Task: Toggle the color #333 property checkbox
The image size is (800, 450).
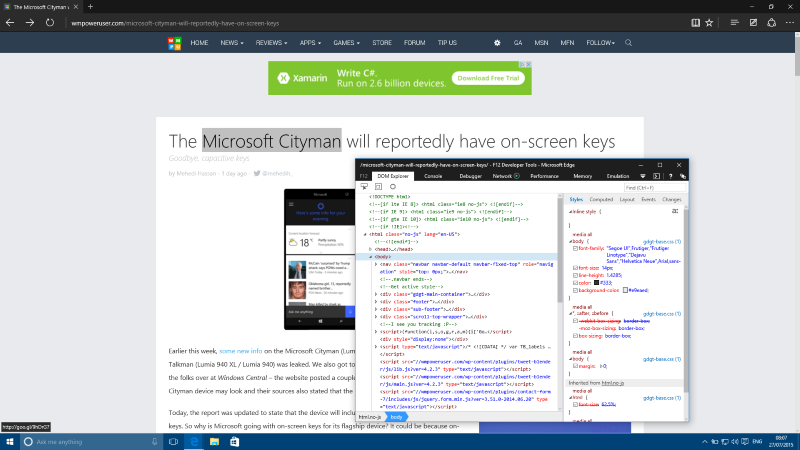Action: click(x=575, y=283)
